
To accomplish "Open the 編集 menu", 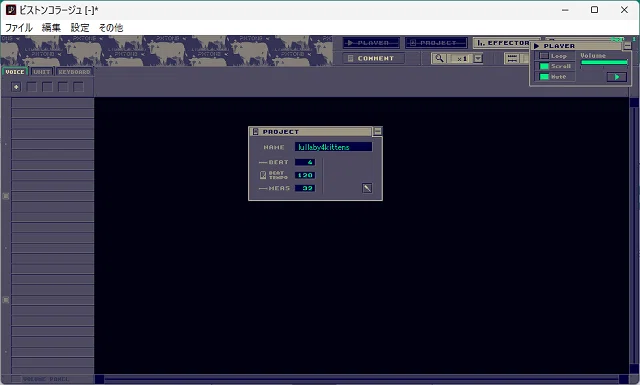I will tap(51, 28).
